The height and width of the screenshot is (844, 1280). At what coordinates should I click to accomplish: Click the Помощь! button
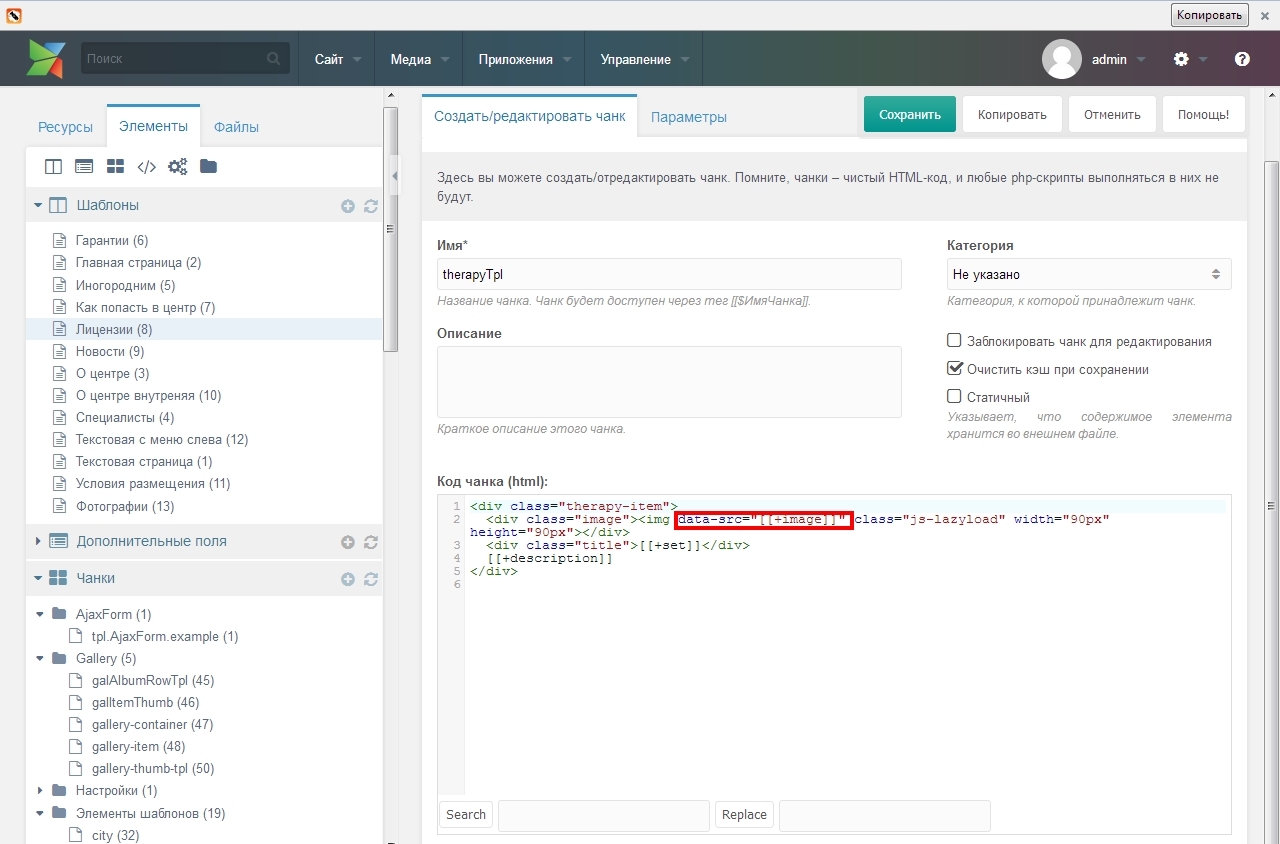click(1203, 114)
